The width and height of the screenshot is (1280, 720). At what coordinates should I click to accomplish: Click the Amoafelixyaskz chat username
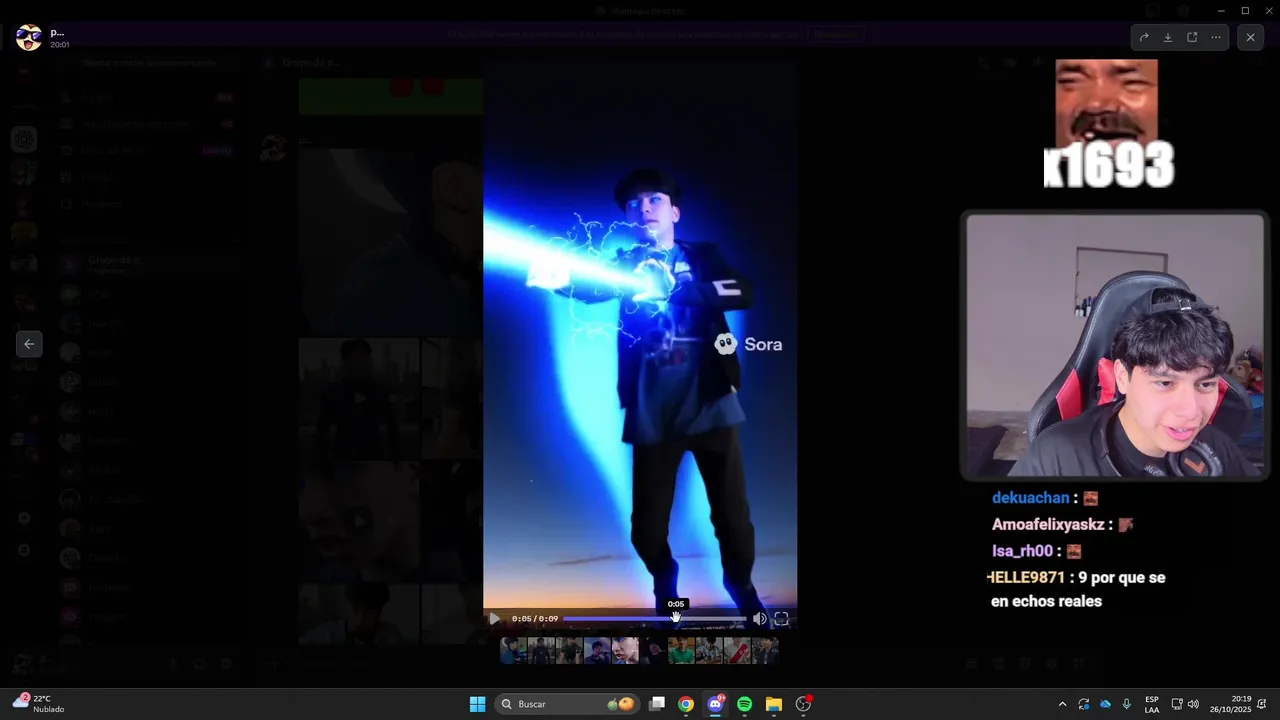coord(1048,525)
